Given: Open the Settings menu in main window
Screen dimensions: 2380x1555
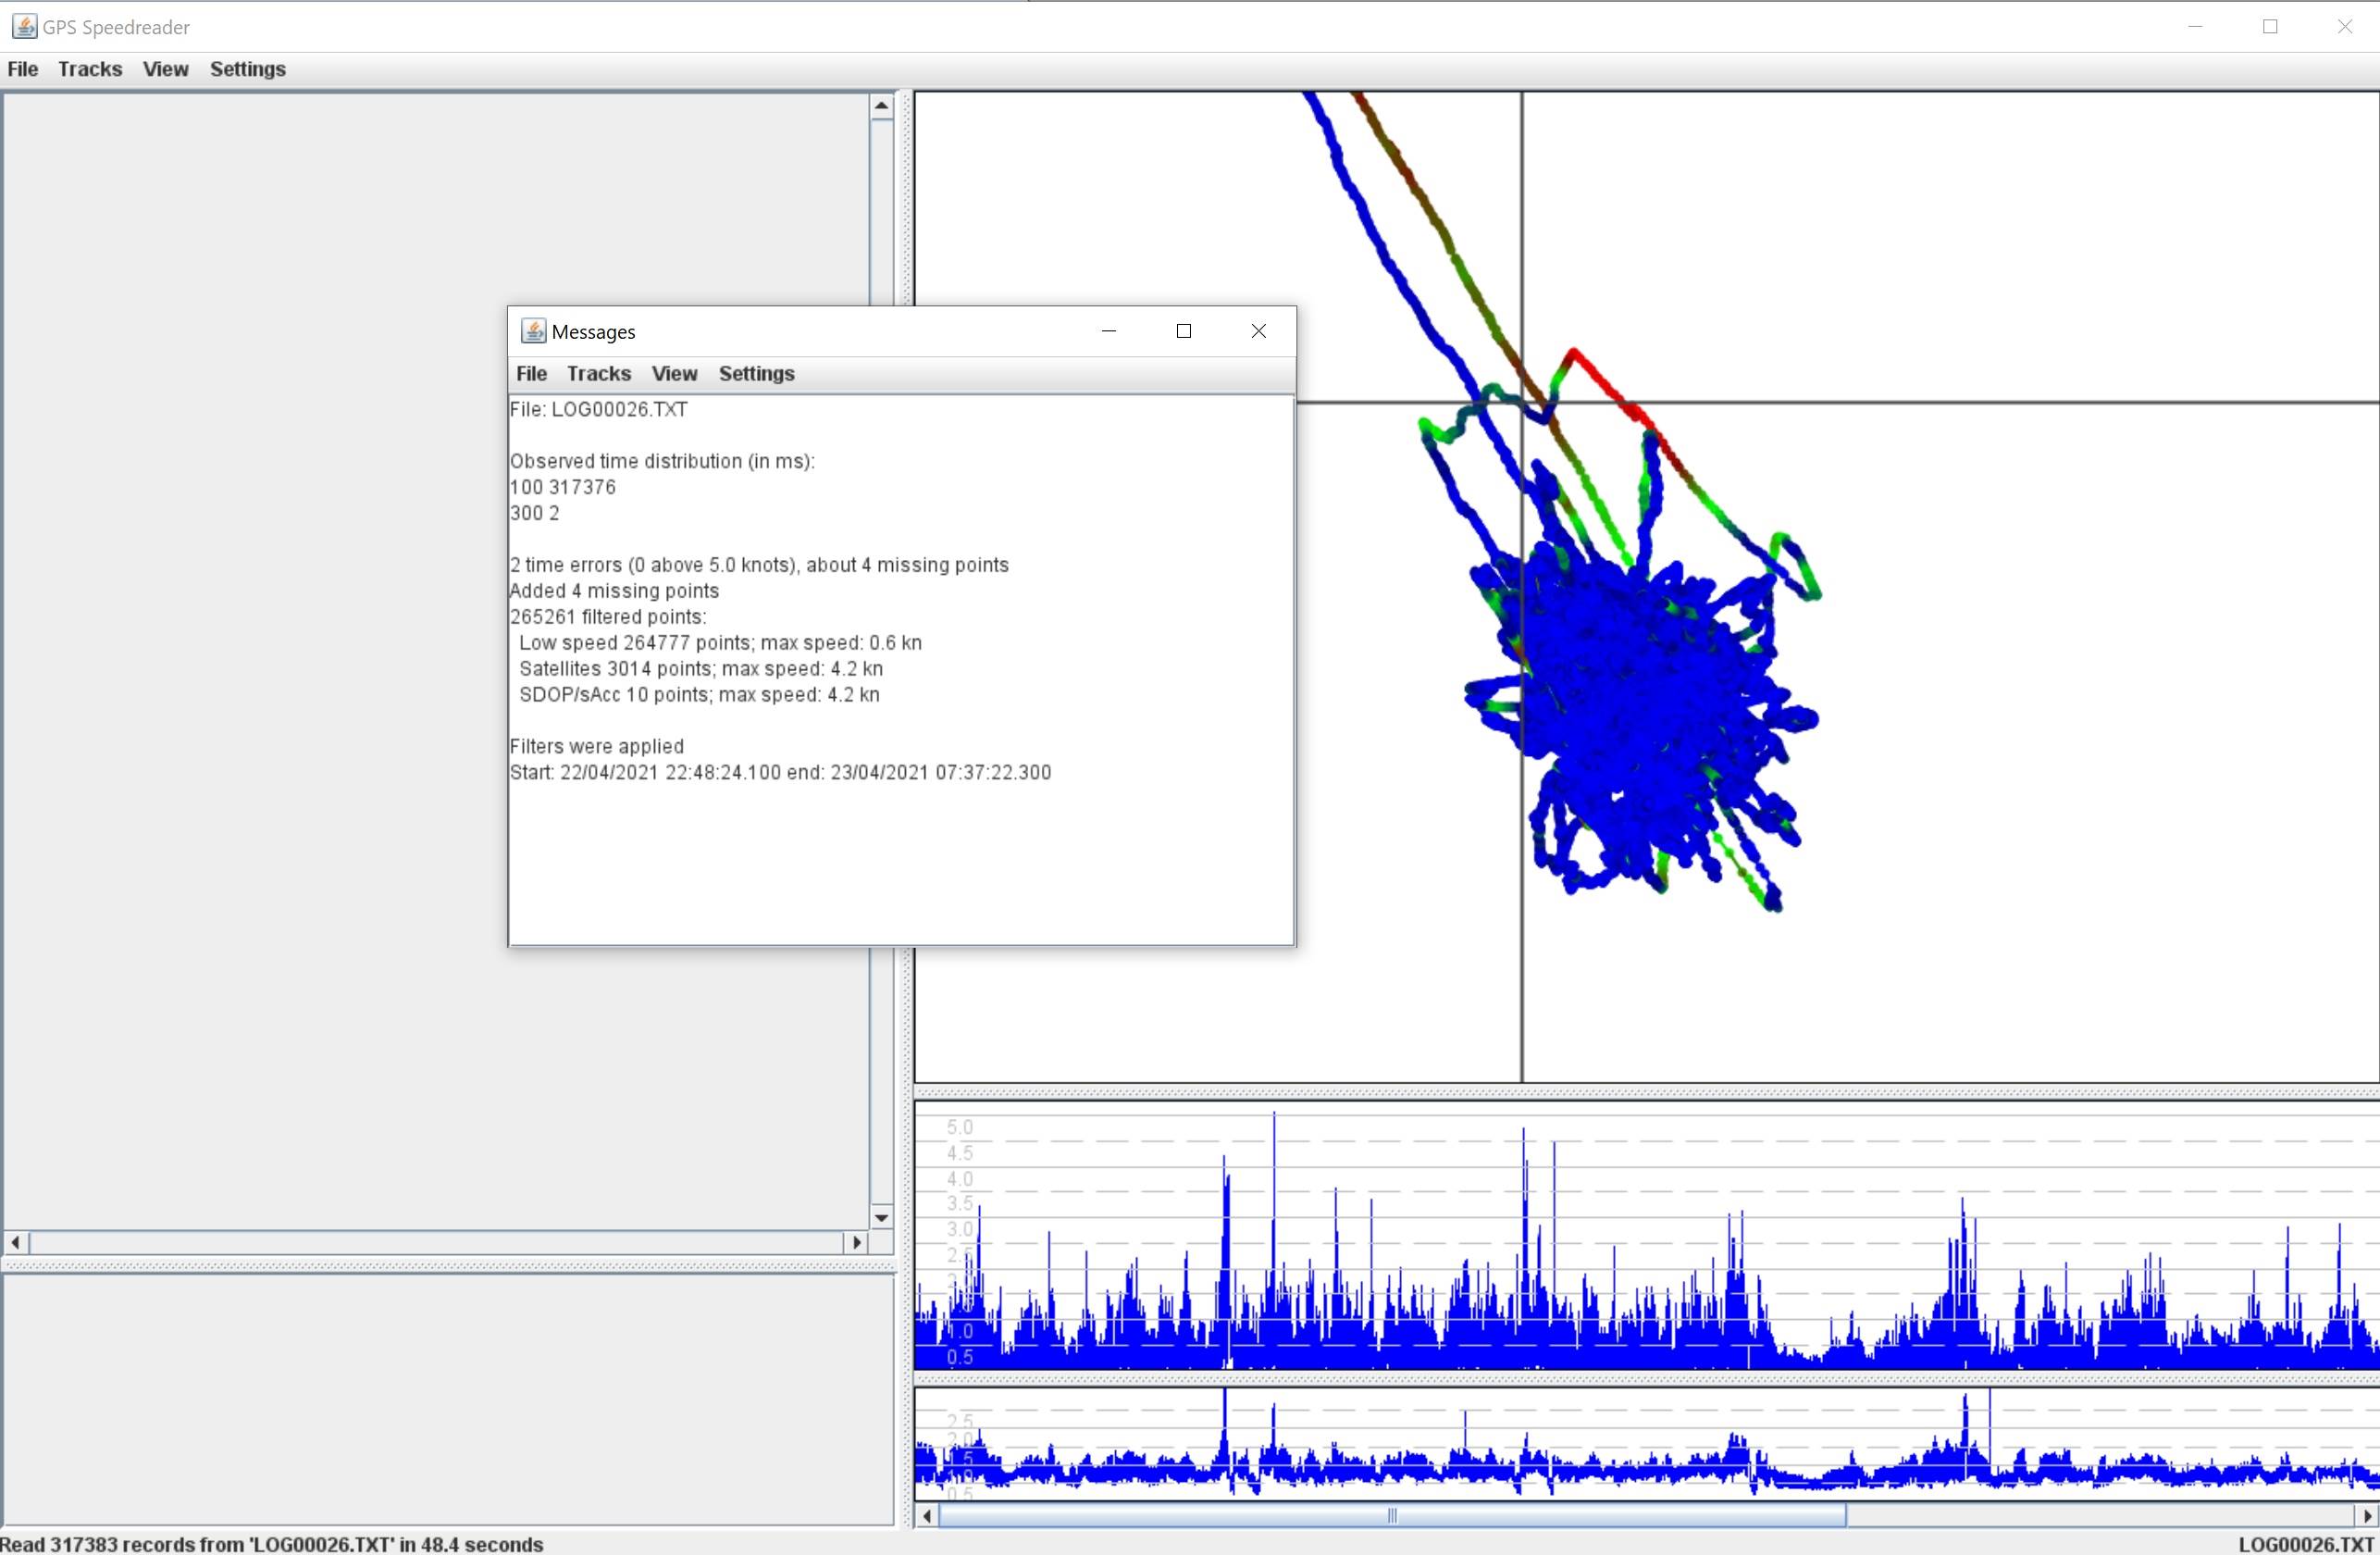Looking at the screenshot, I should click(247, 69).
